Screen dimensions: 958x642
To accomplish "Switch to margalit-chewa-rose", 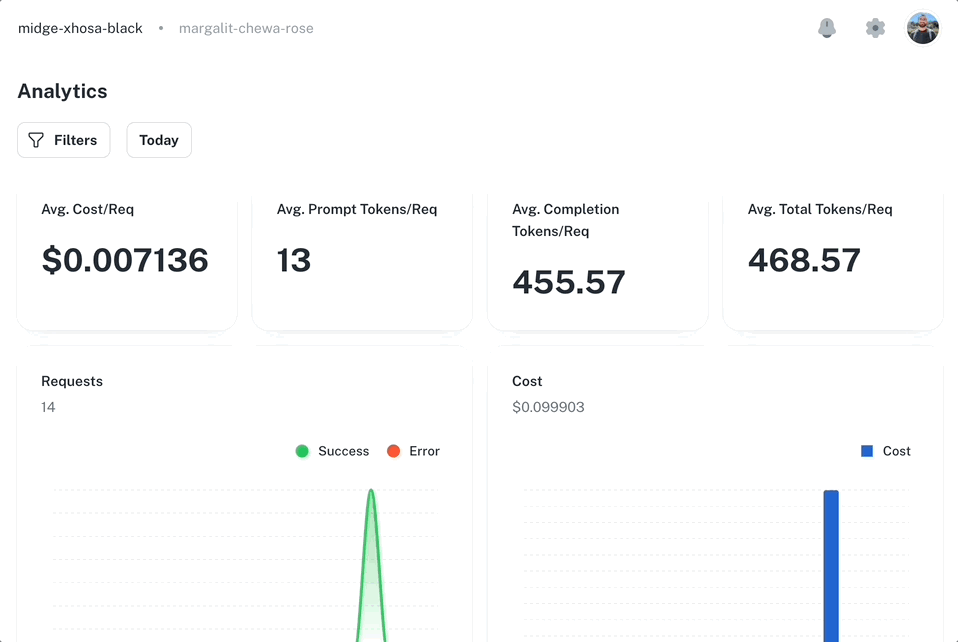I will tap(246, 28).
